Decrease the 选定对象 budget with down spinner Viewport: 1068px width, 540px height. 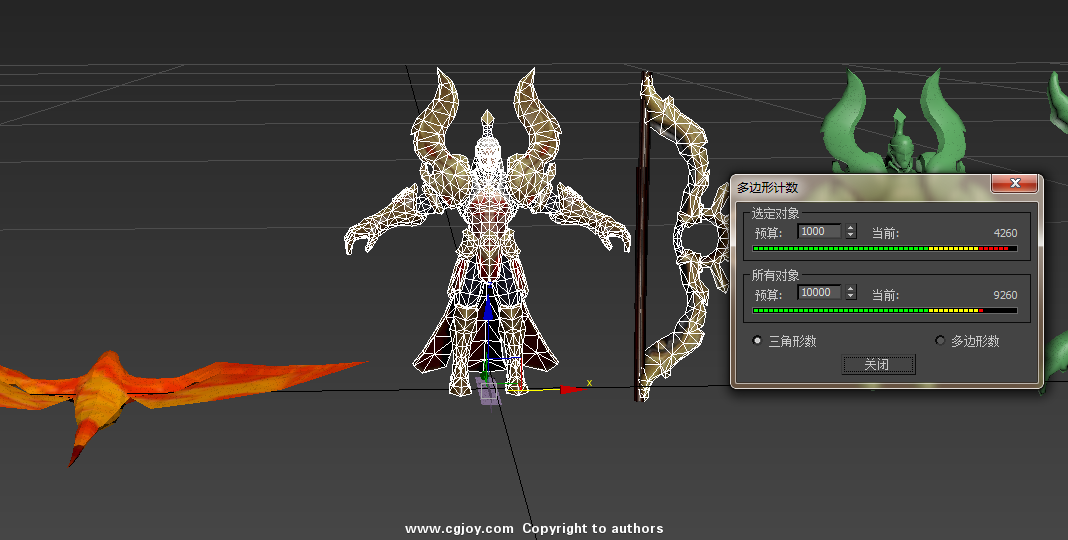click(x=851, y=235)
